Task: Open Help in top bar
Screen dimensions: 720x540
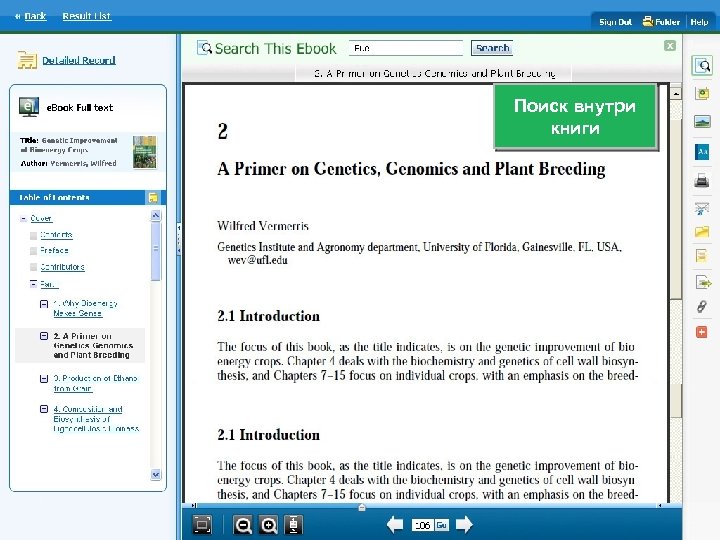Action: coord(699,22)
